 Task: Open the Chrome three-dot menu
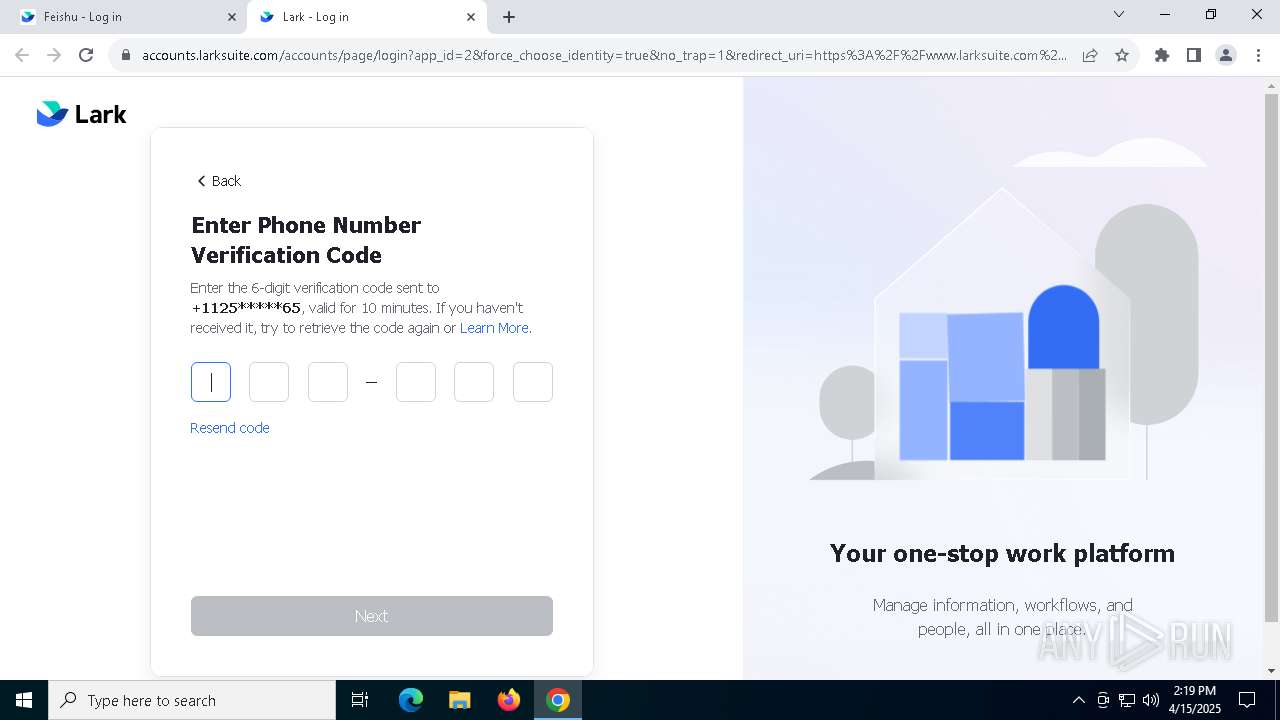tap(1258, 55)
